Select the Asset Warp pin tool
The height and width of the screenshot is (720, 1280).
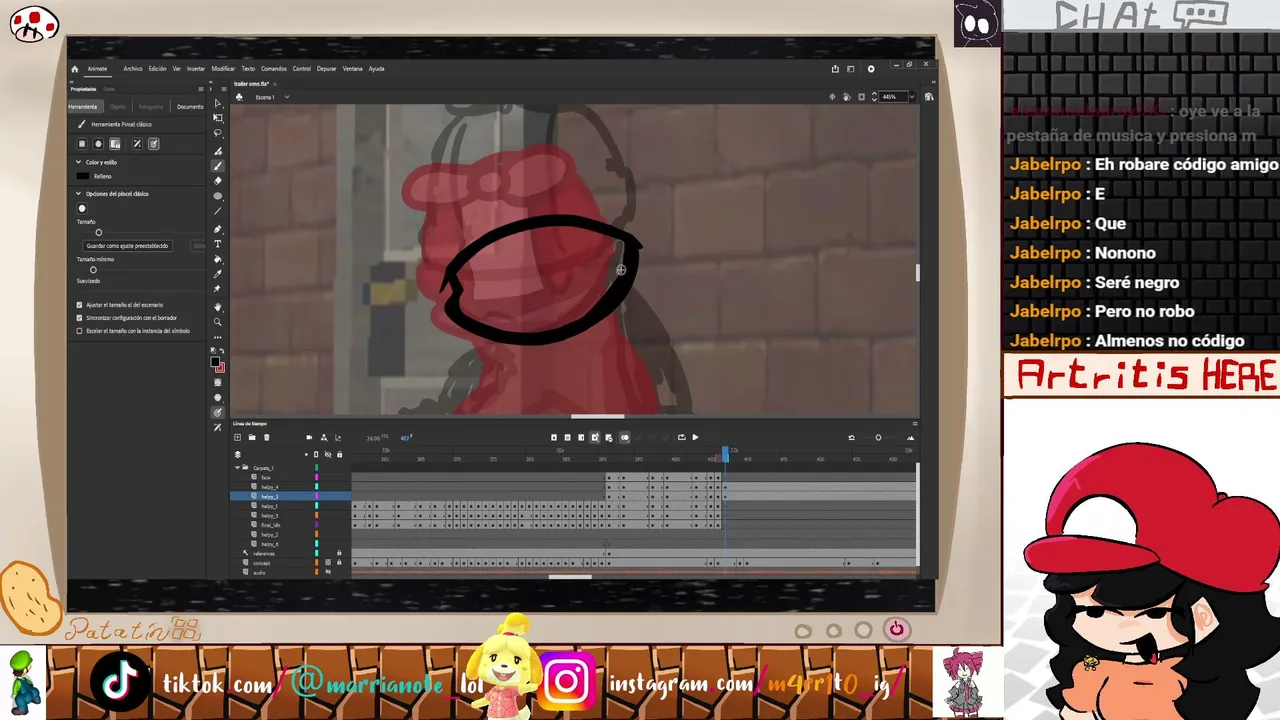pyautogui.click(x=218, y=289)
